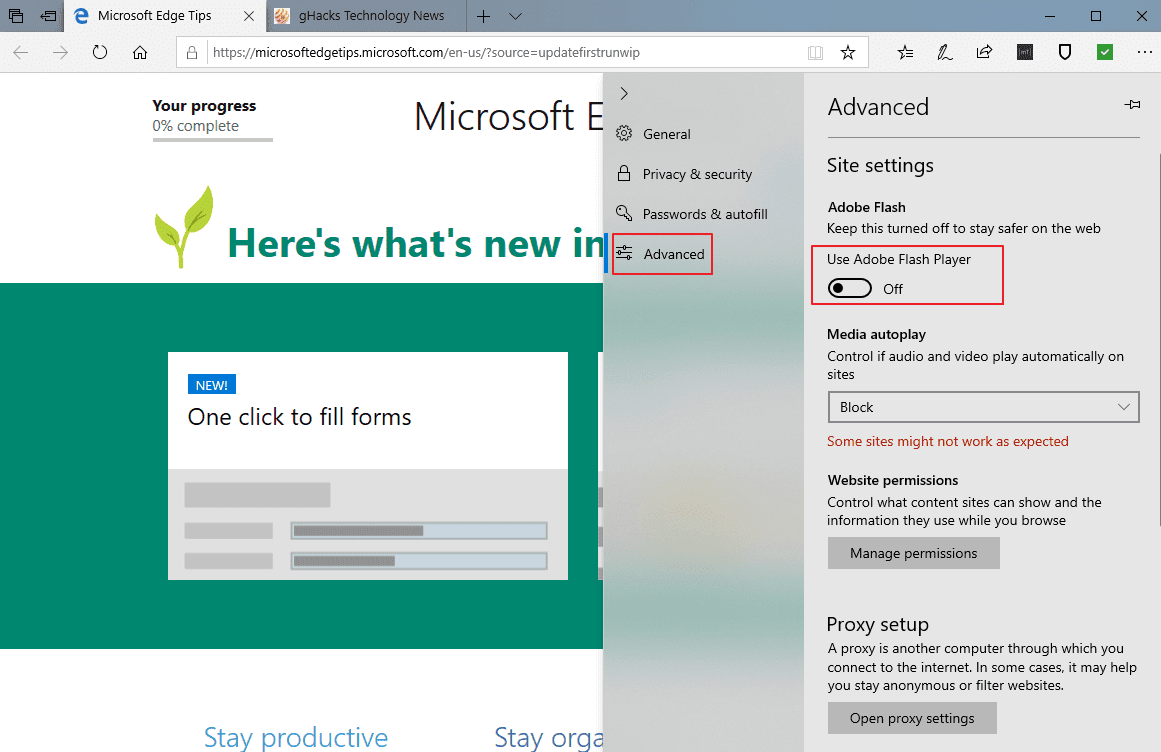Go forward with the forward arrow

[61, 53]
